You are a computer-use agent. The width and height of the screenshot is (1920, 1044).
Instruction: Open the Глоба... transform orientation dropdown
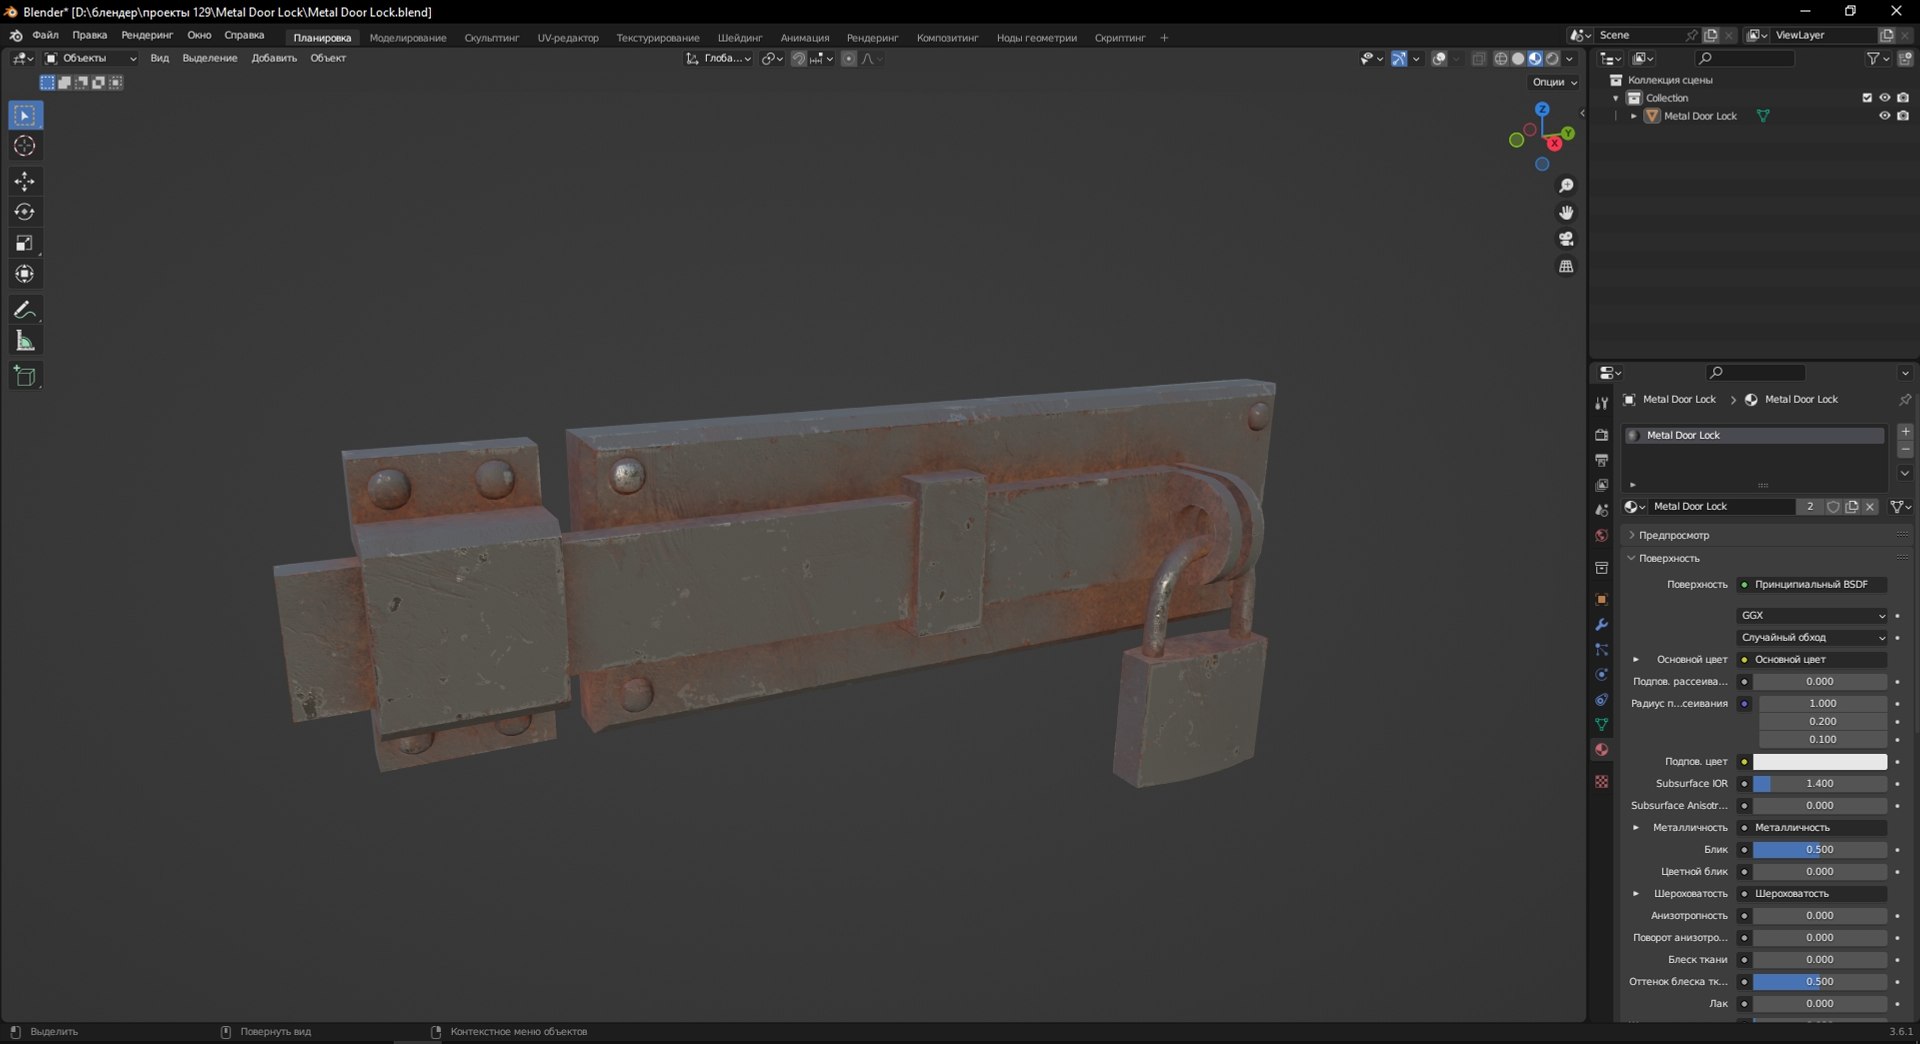[718, 59]
